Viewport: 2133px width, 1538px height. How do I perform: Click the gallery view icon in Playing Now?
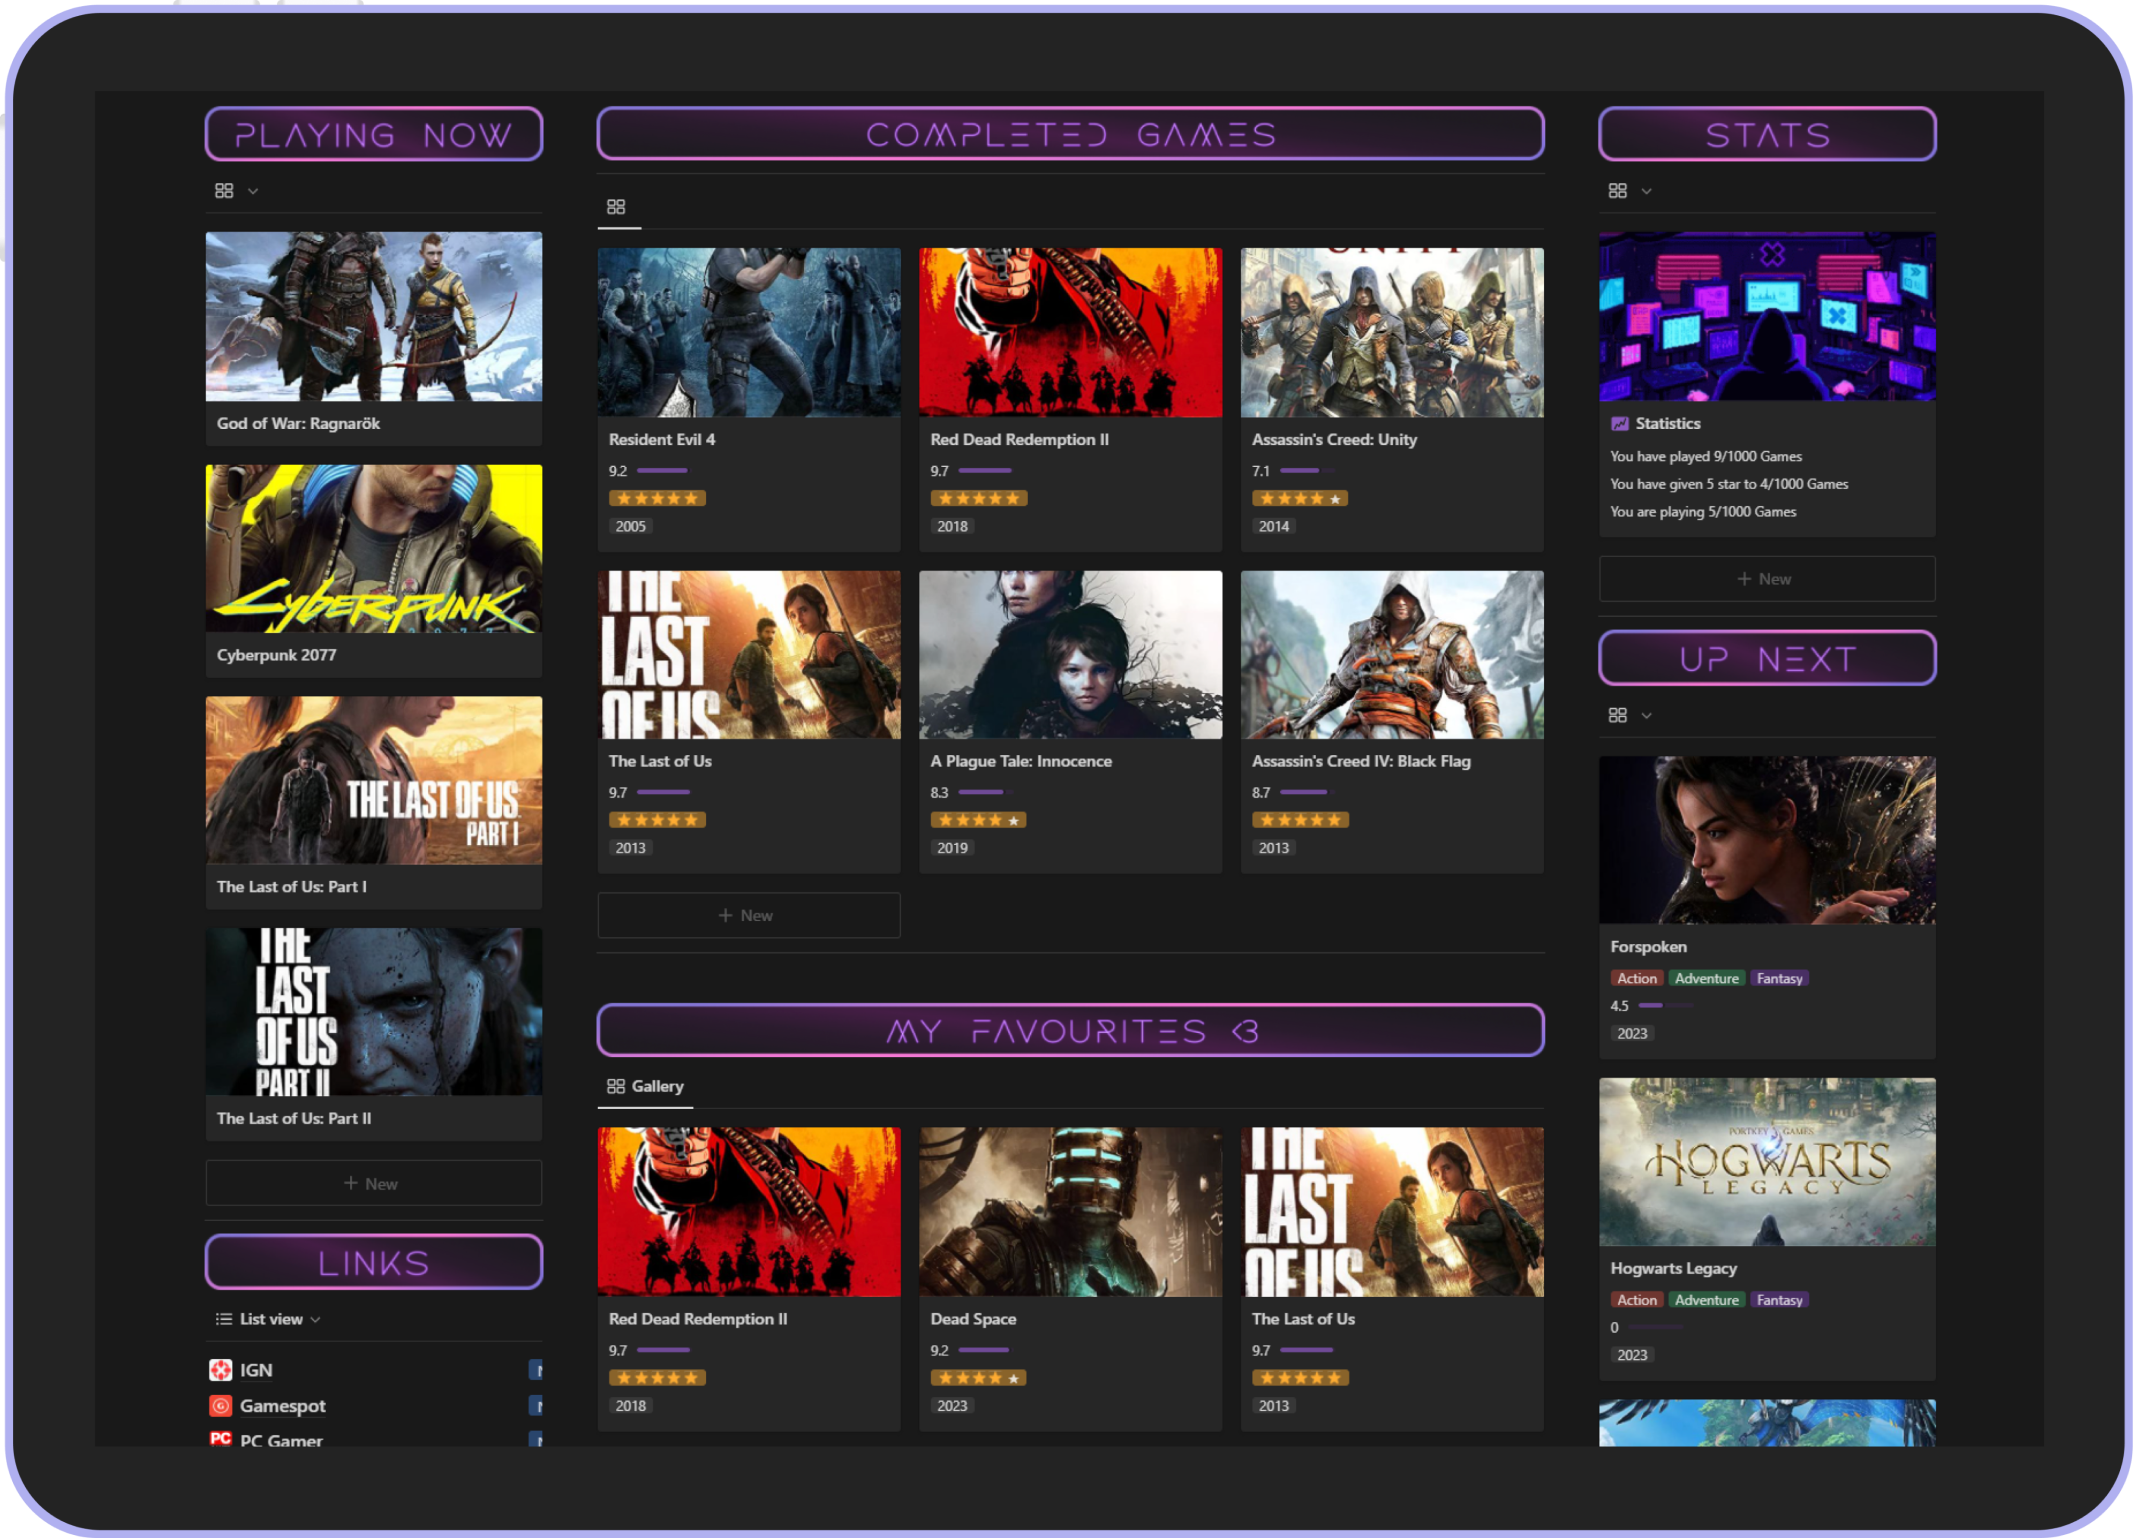(224, 190)
